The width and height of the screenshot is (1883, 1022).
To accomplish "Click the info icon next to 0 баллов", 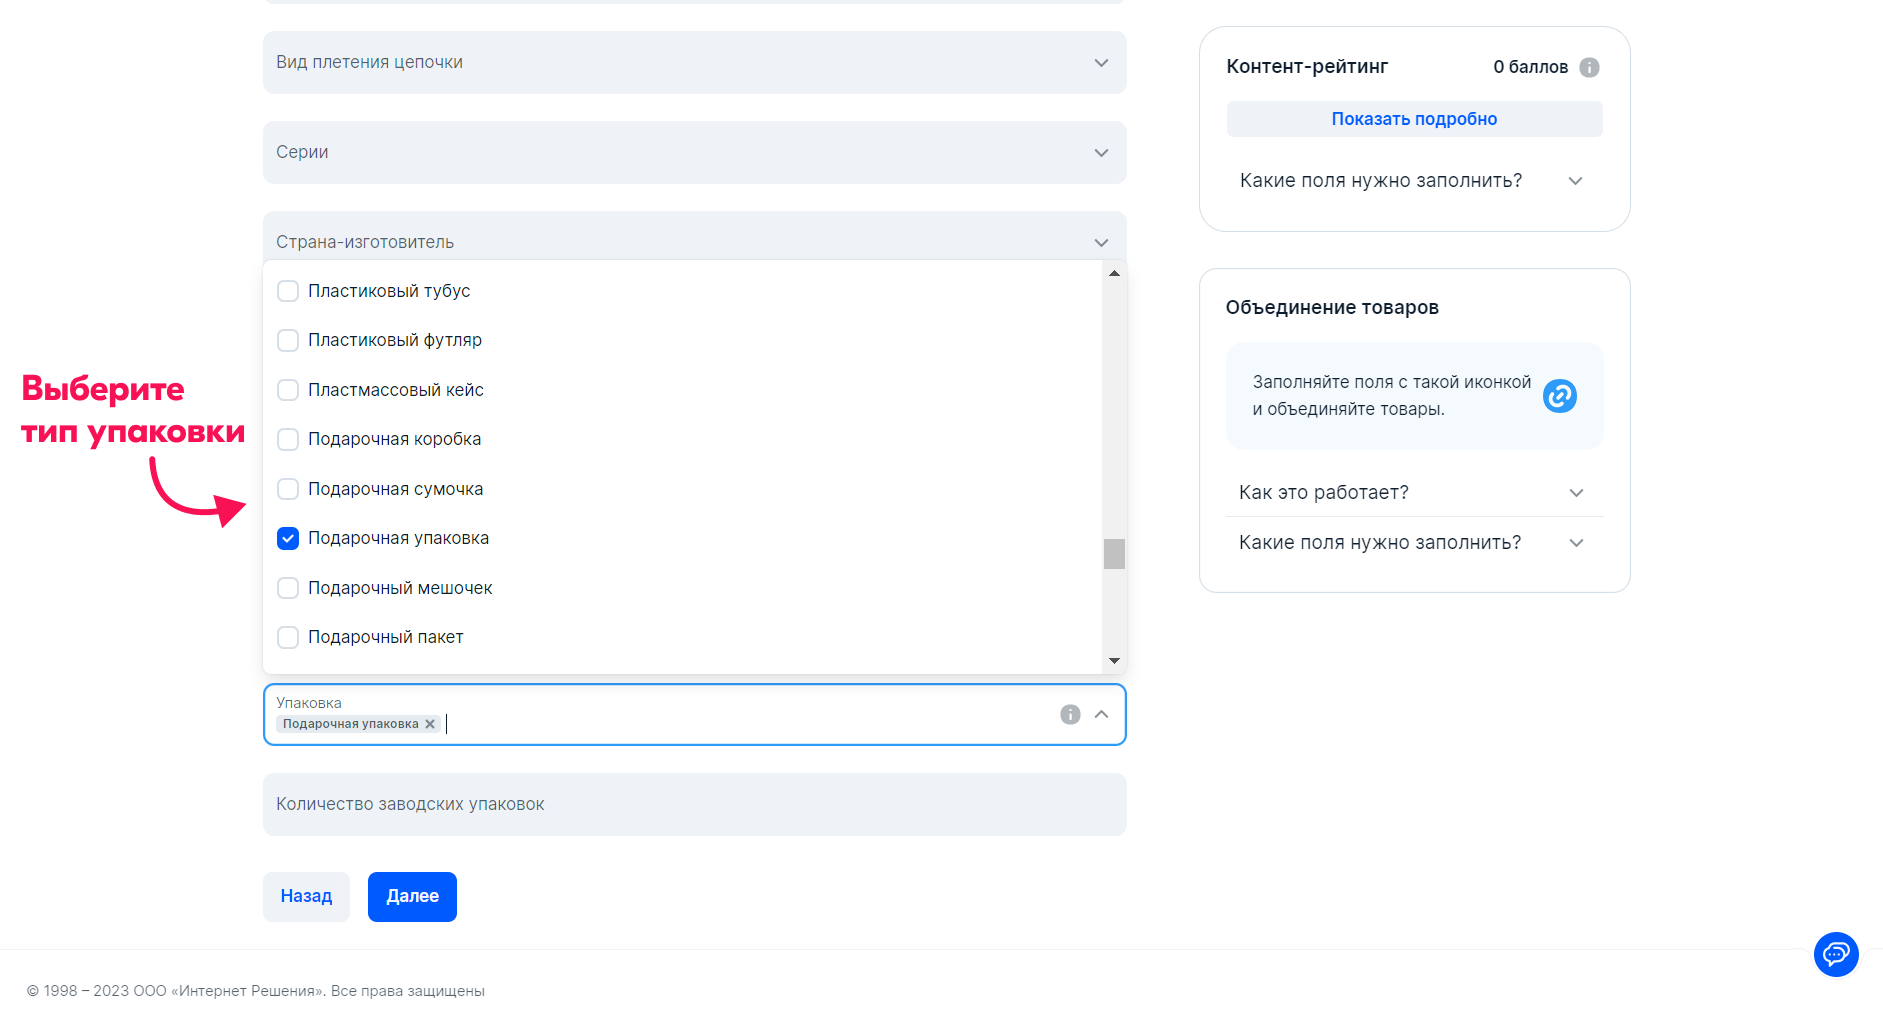I will (1589, 67).
